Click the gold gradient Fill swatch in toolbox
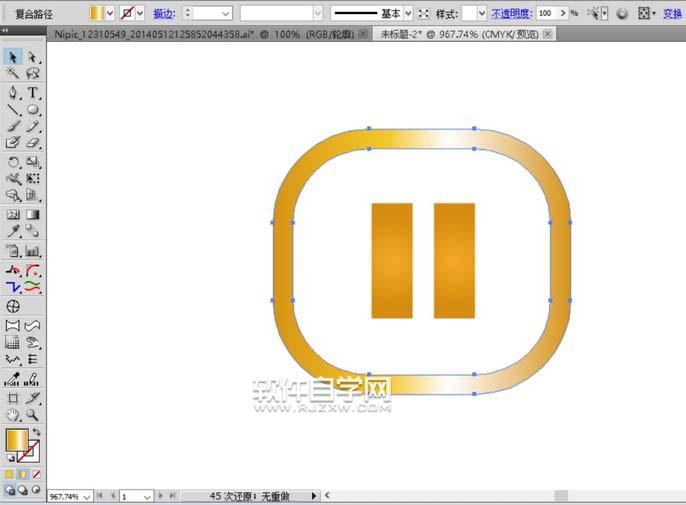This screenshot has width=686, height=505. tap(17, 441)
